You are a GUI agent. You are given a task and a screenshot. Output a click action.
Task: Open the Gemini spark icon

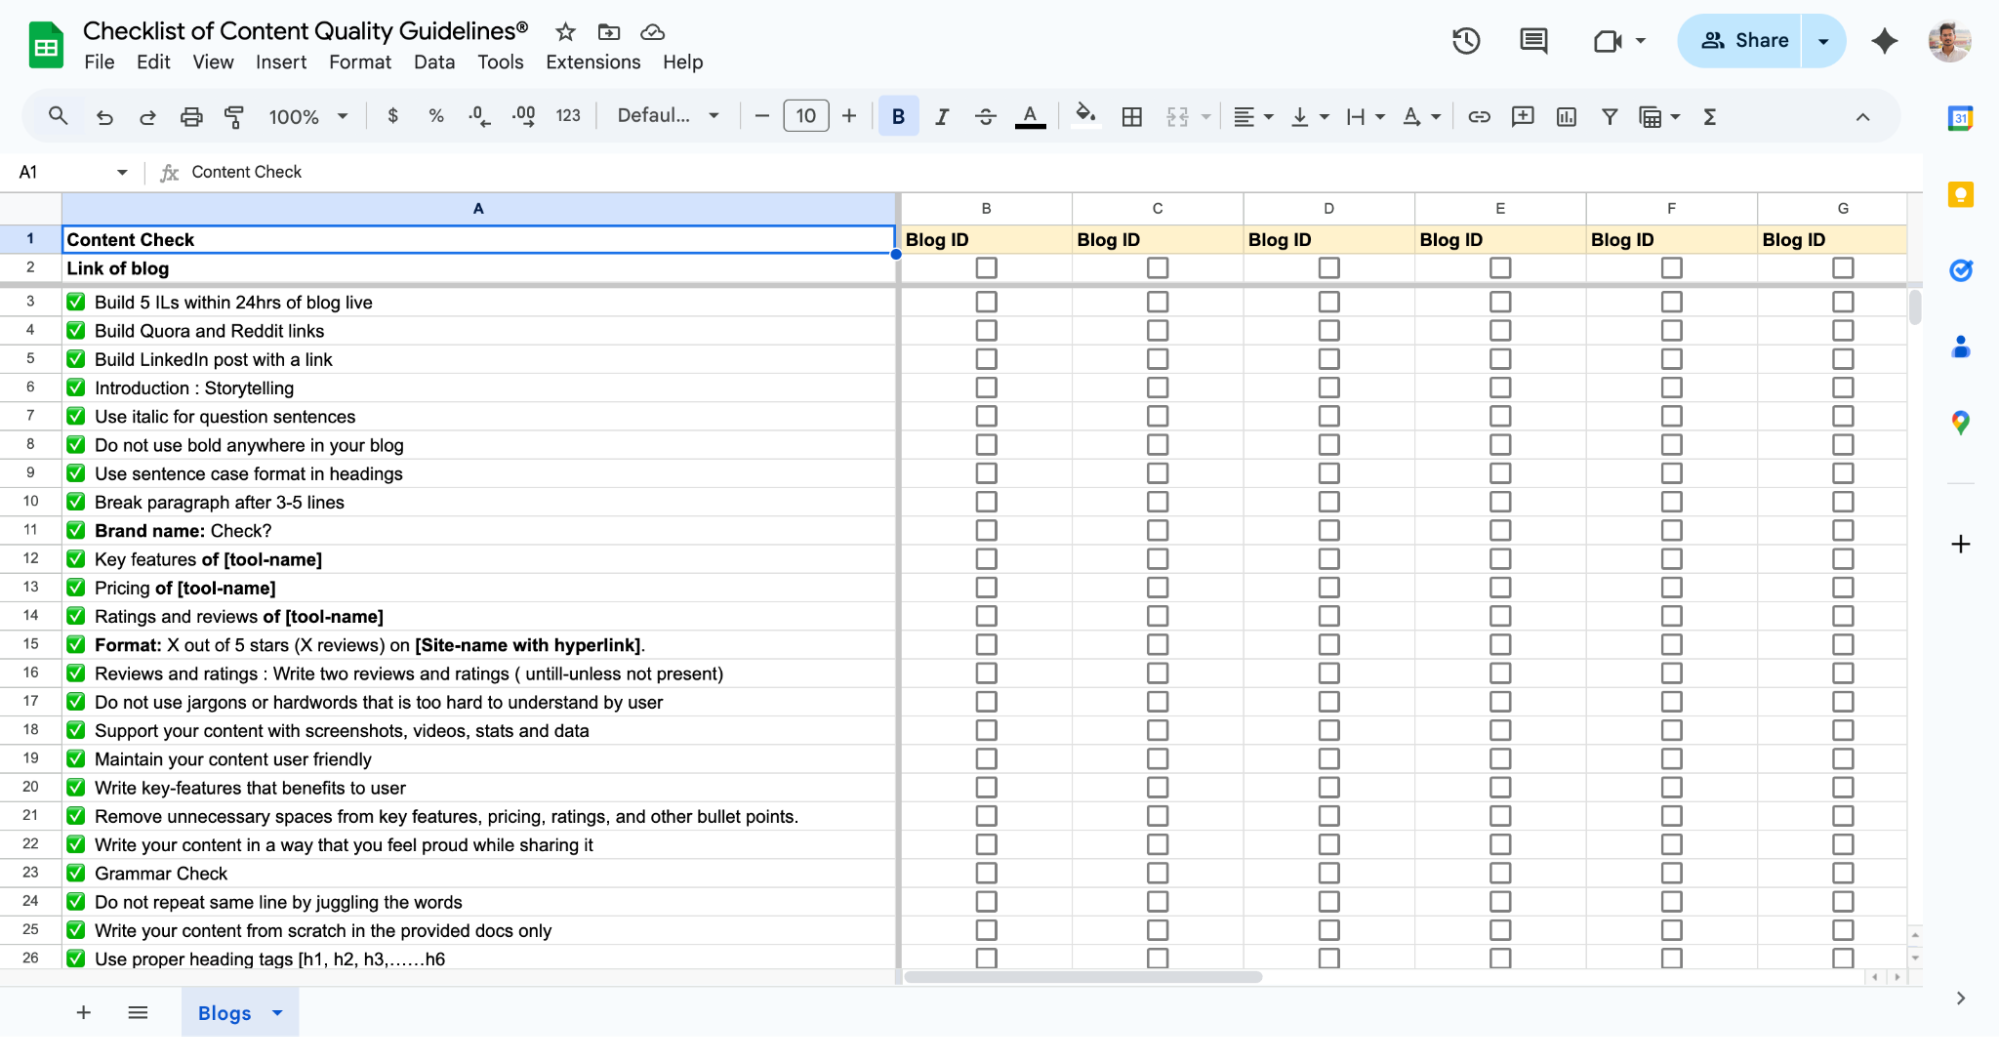tap(1884, 41)
